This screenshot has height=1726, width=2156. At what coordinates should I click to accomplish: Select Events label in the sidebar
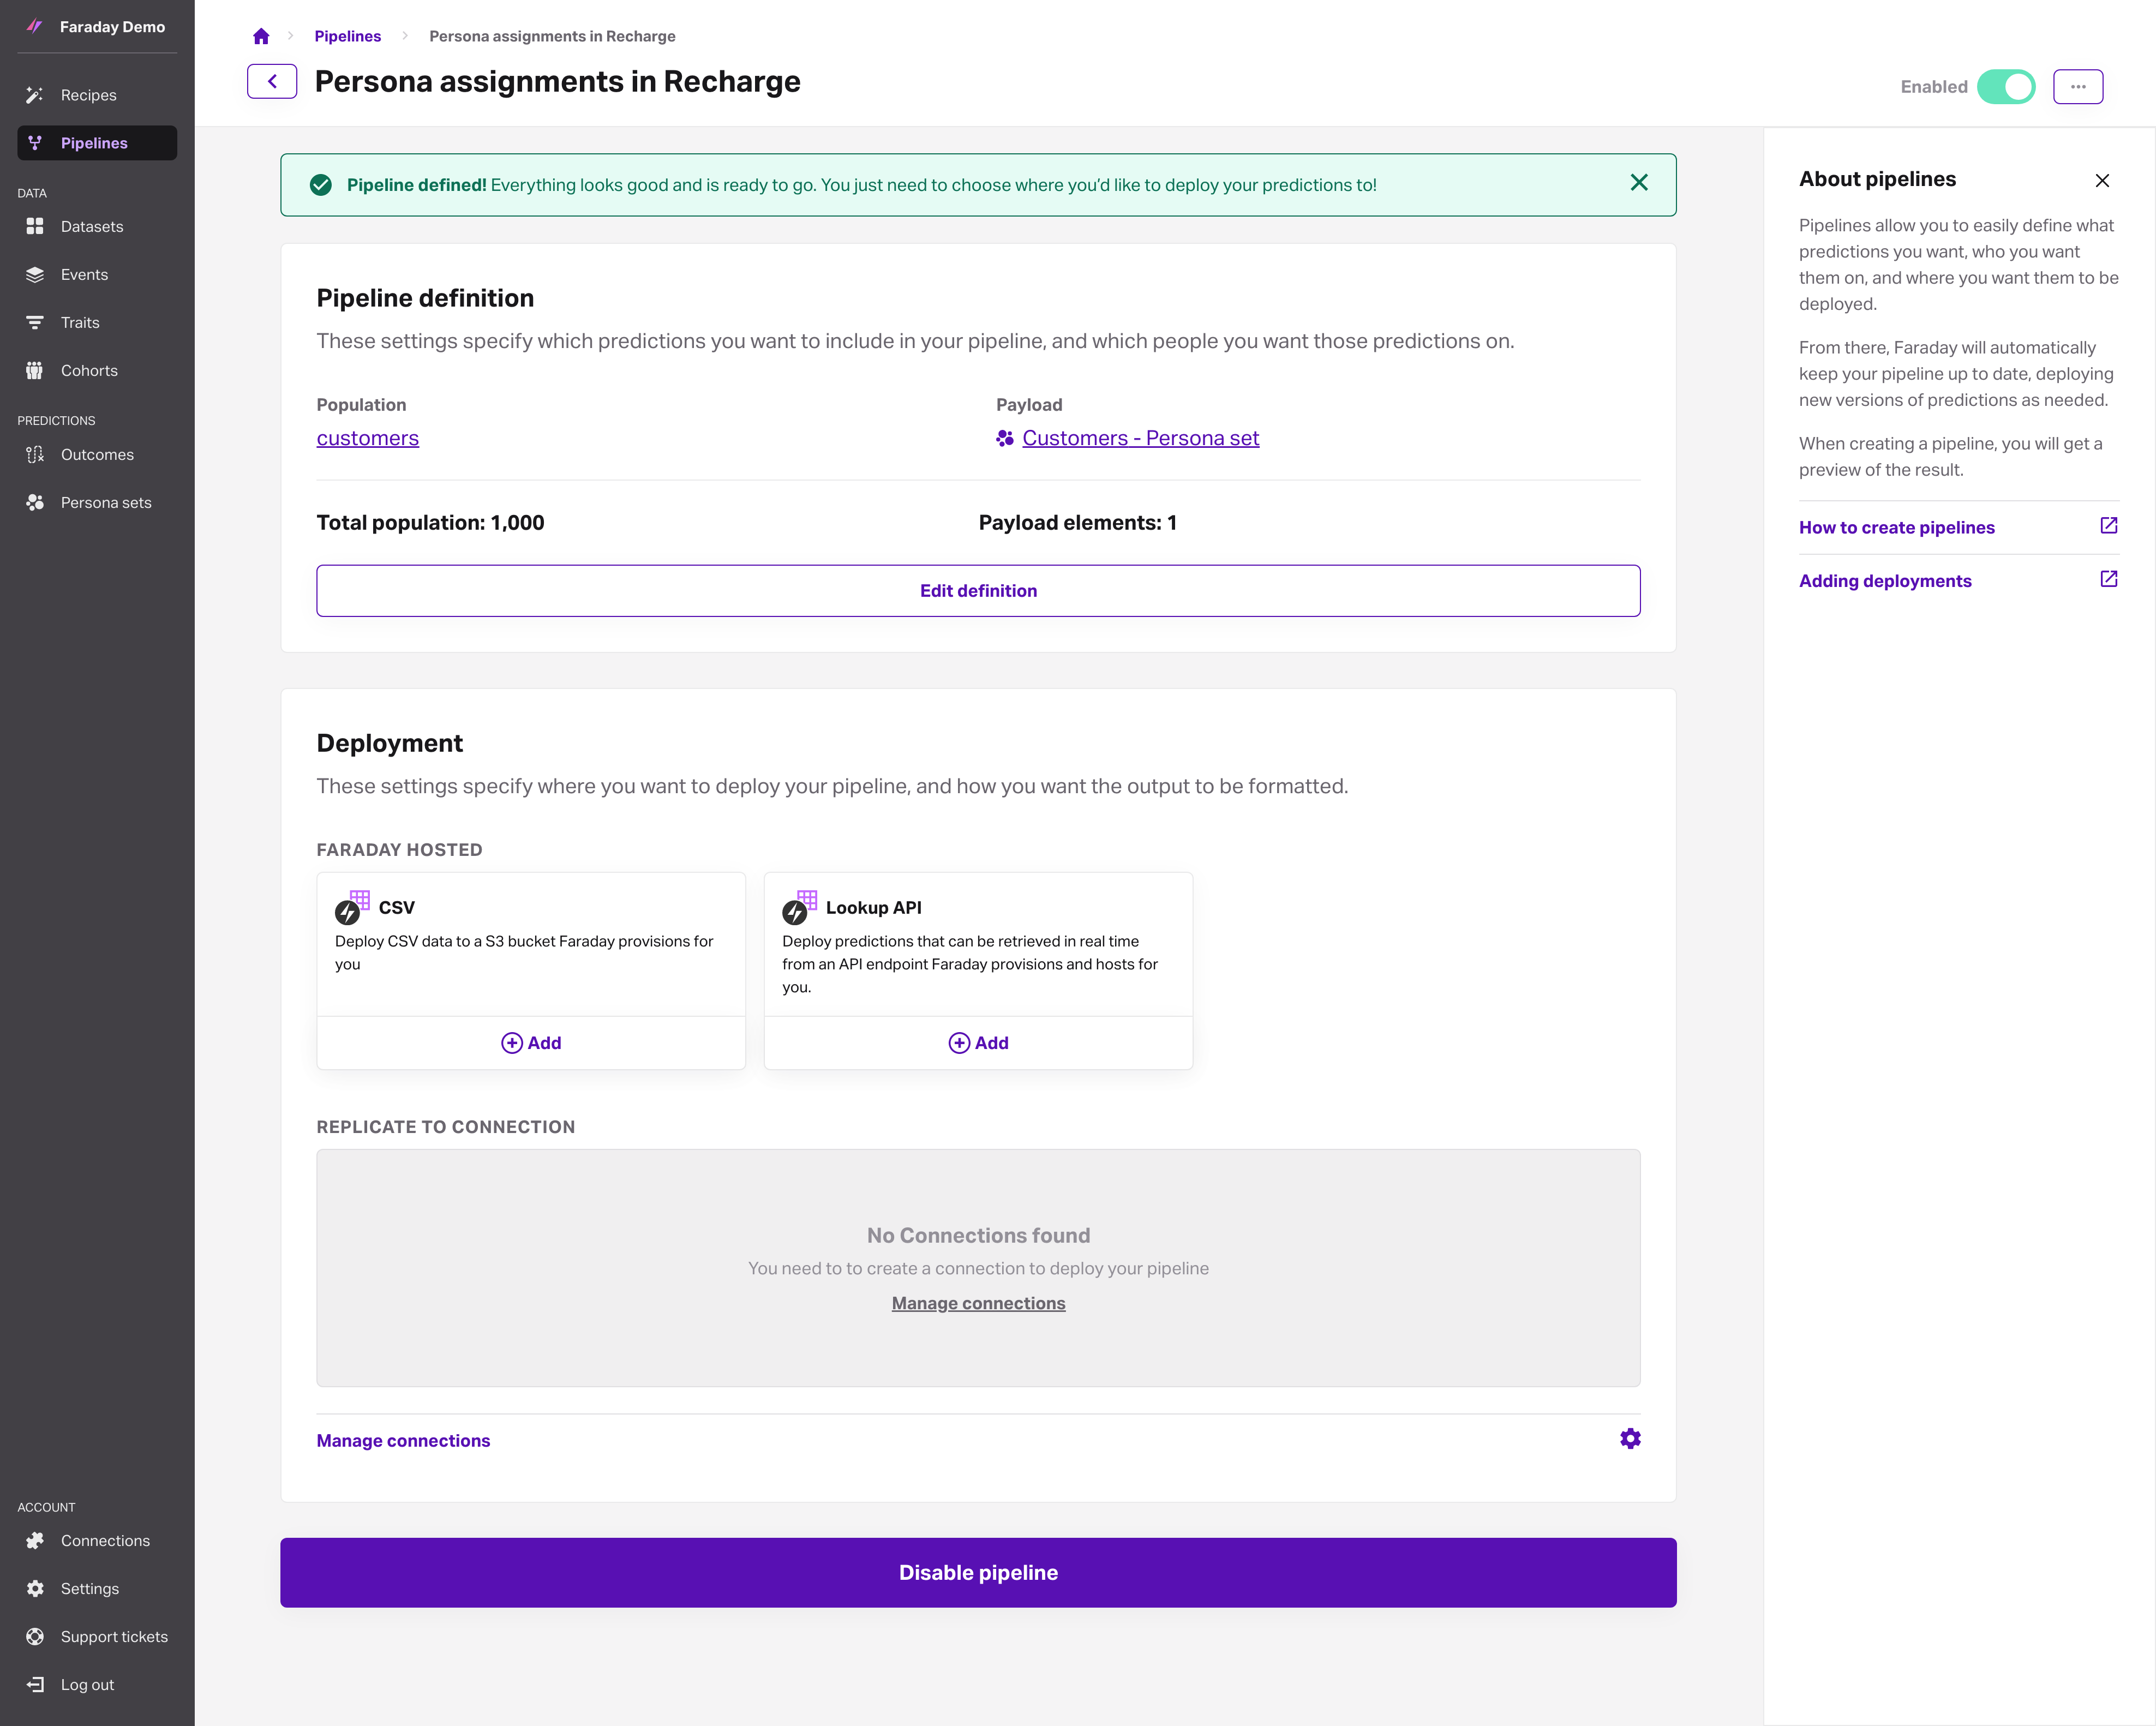point(84,274)
